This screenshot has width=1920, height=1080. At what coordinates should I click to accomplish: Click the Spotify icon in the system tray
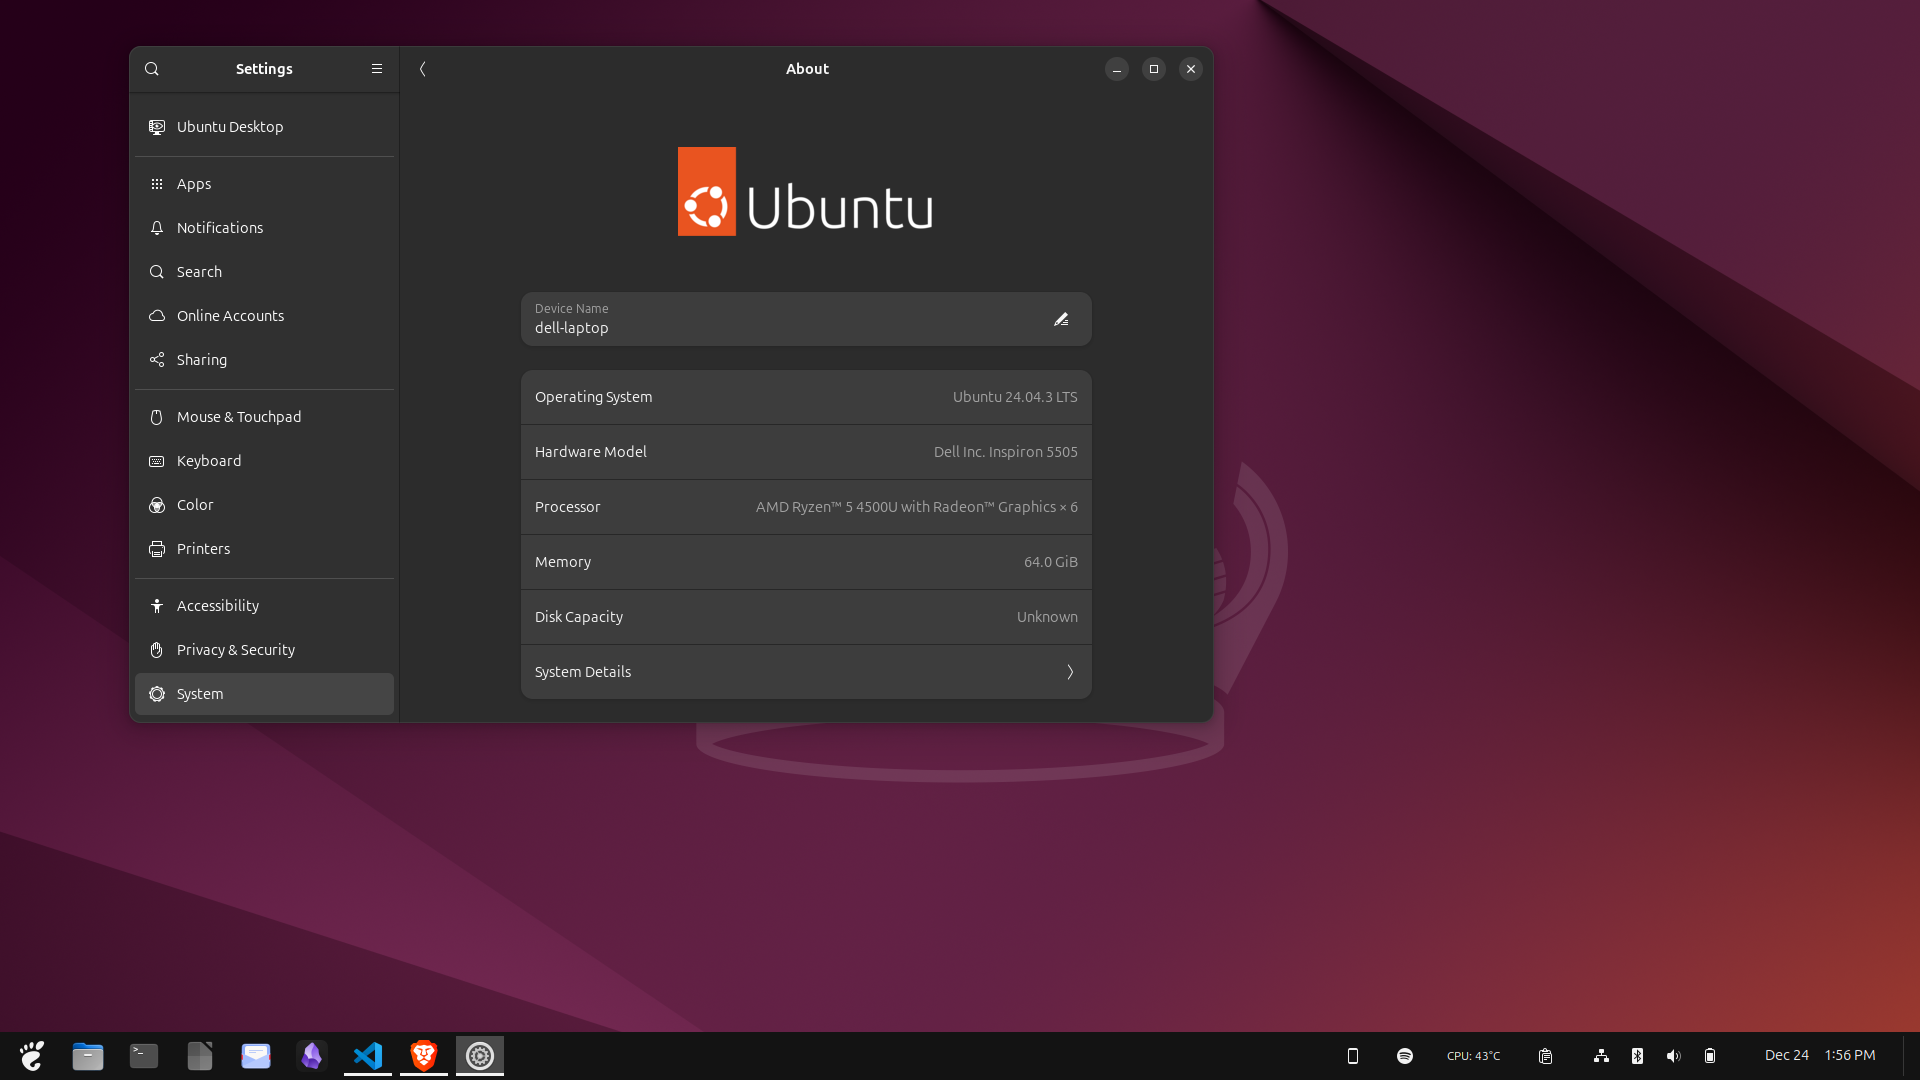[x=1404, y=1055]
